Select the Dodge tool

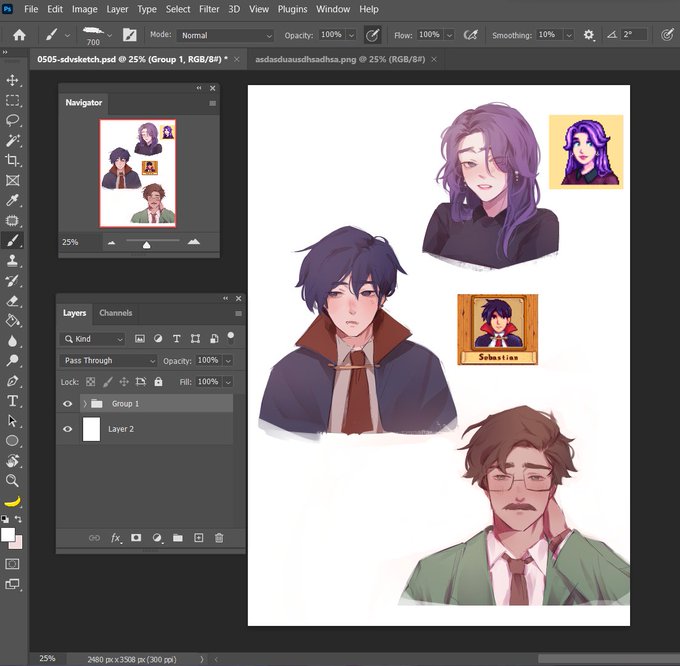[12, 361]
